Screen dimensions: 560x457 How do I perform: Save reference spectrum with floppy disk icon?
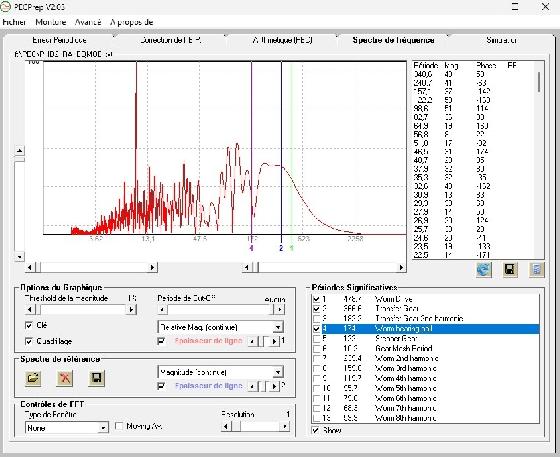(x=96, y=378)
